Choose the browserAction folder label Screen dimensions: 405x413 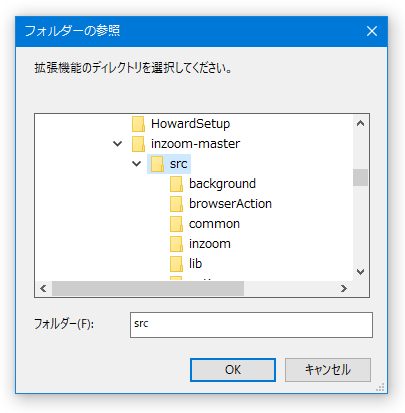coord(230,204)
